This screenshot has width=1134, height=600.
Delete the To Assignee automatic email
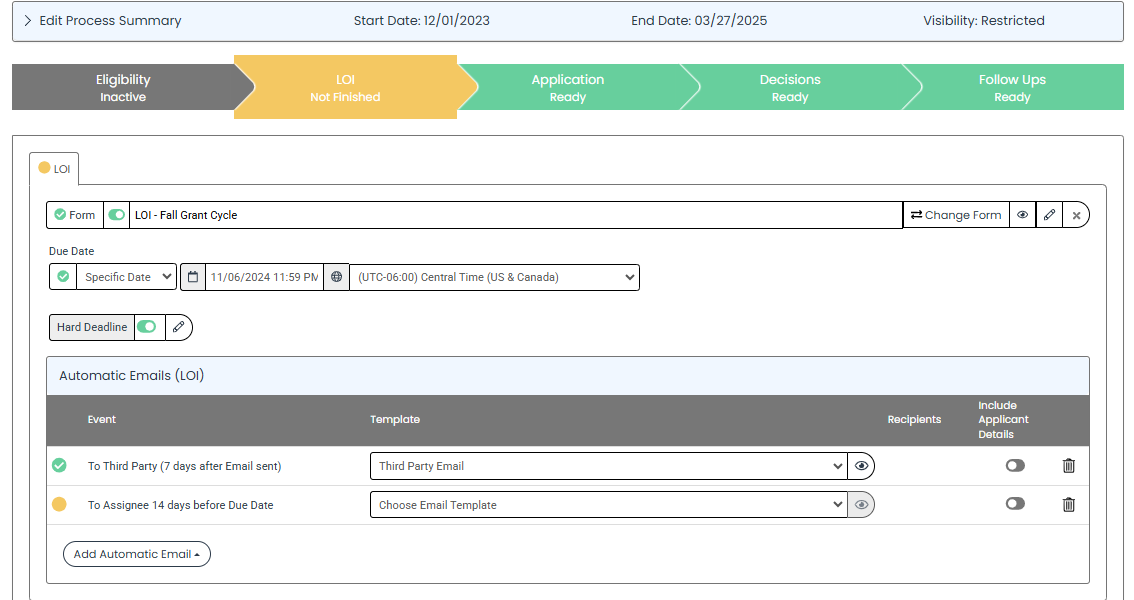click(x=1068, y=505)
